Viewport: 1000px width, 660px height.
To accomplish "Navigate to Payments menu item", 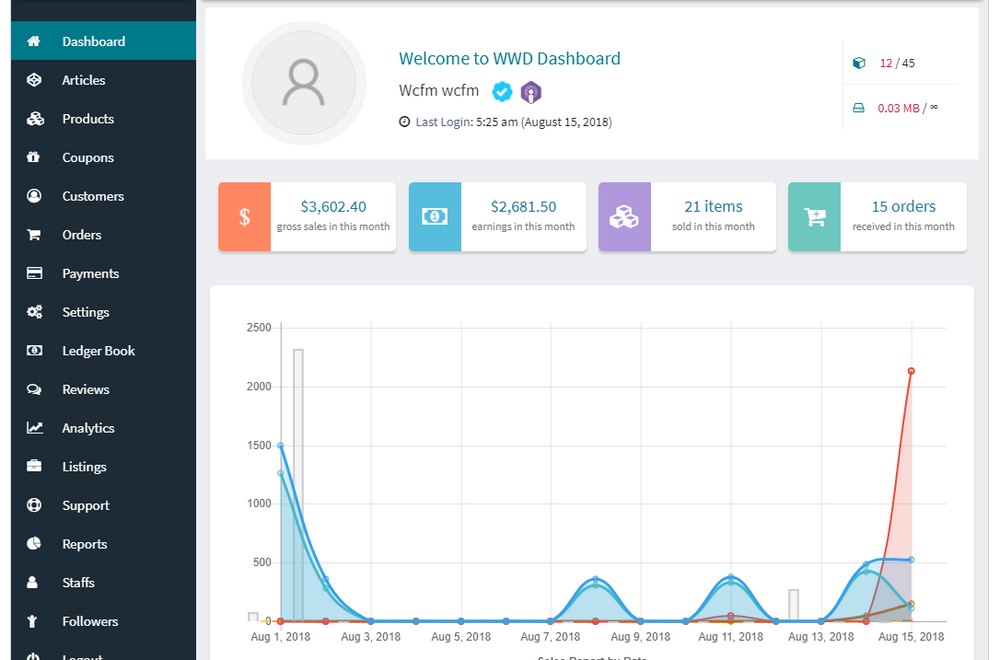I will pyautogui.click(x=103, y=273).
